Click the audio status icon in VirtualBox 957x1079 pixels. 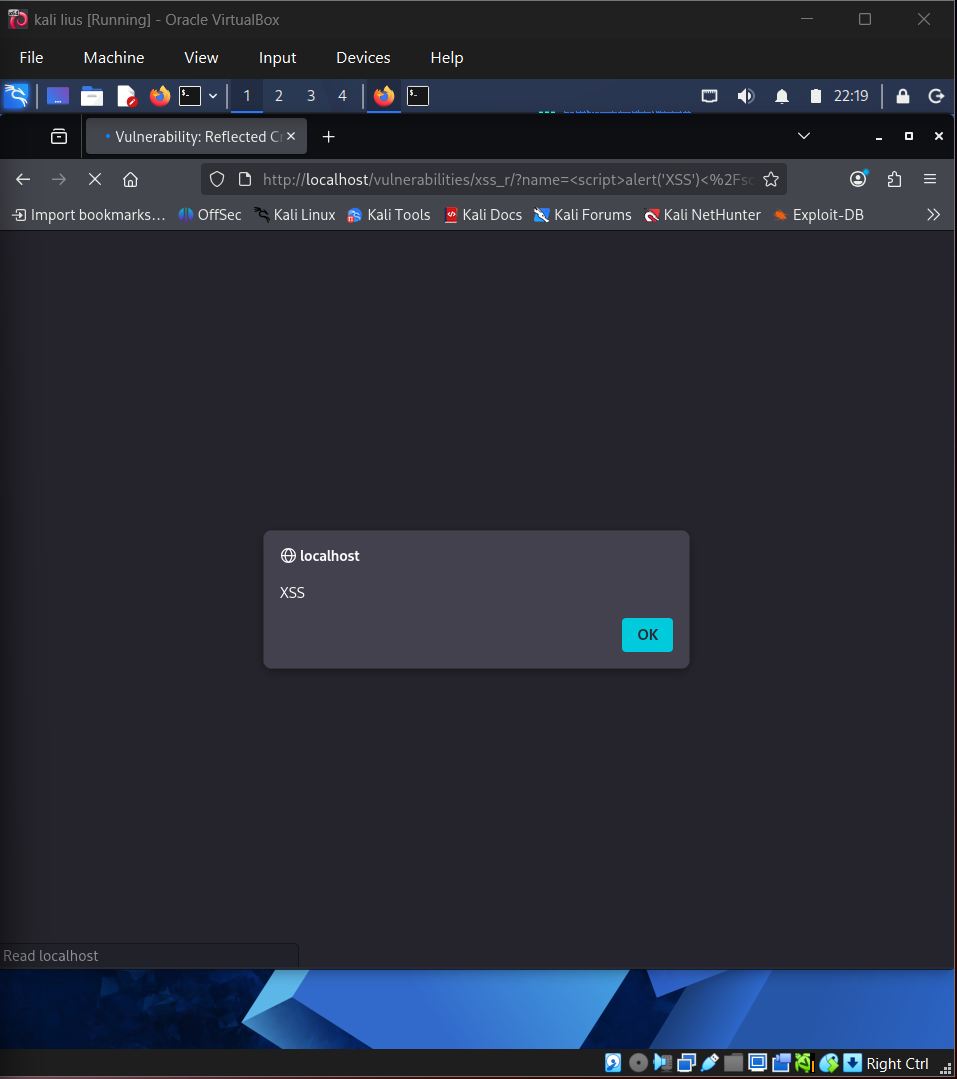[662, 1063]
